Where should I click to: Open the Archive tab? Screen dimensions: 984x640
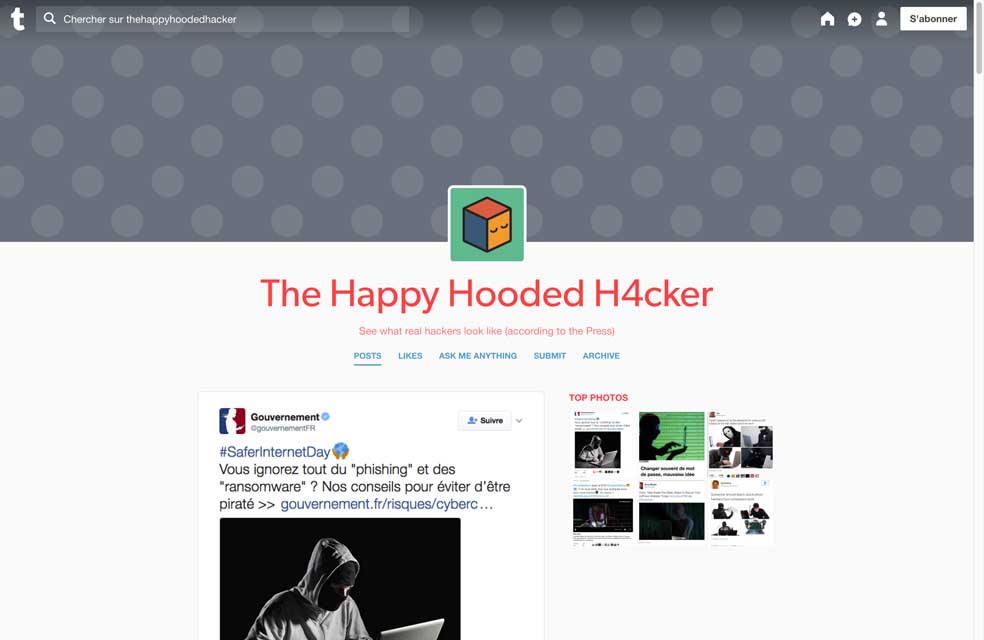click(601, 356)
